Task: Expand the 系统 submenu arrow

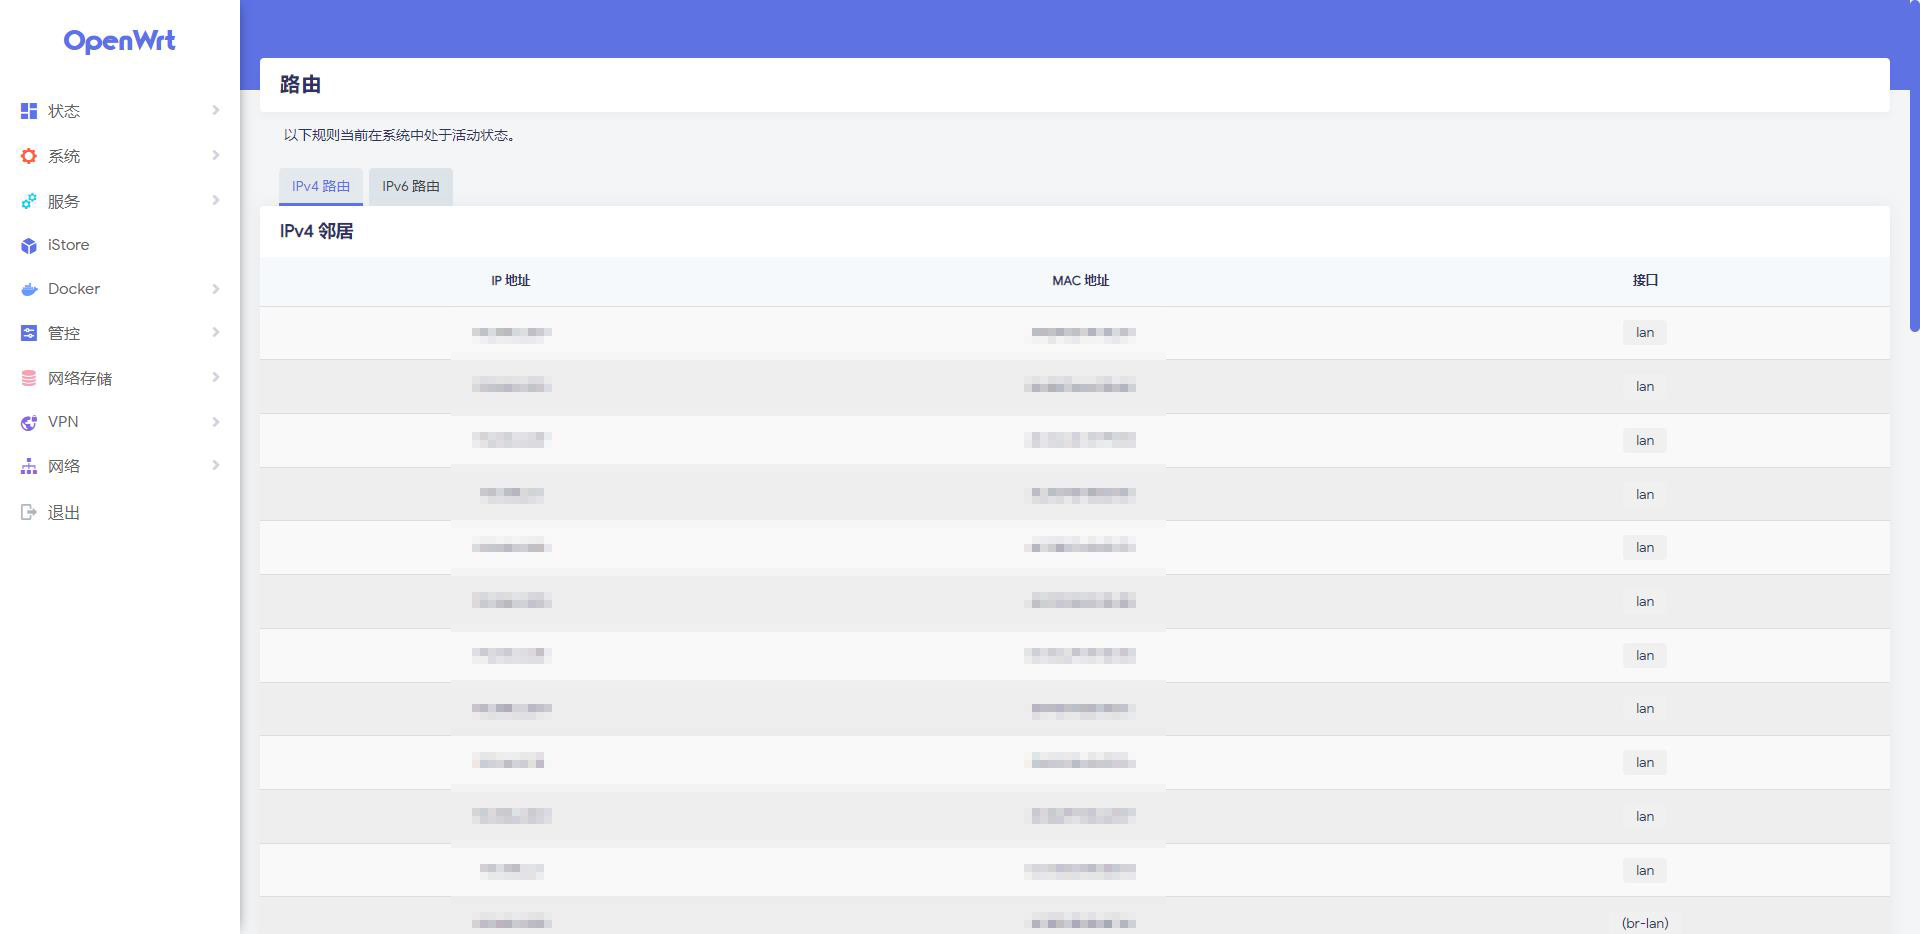Action: tap(215, 155)
